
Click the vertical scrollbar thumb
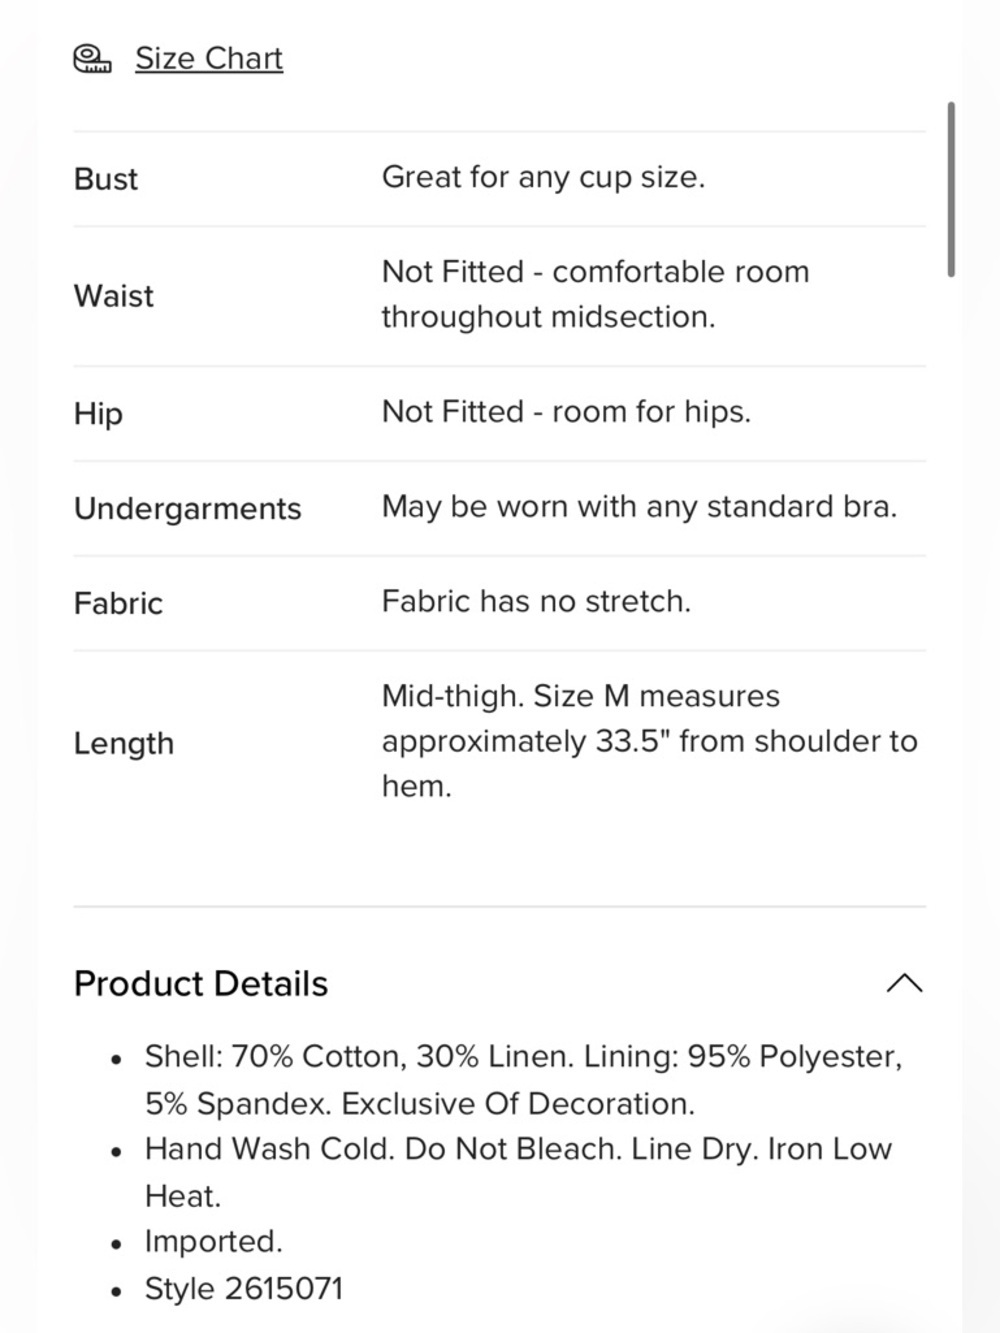950,190
